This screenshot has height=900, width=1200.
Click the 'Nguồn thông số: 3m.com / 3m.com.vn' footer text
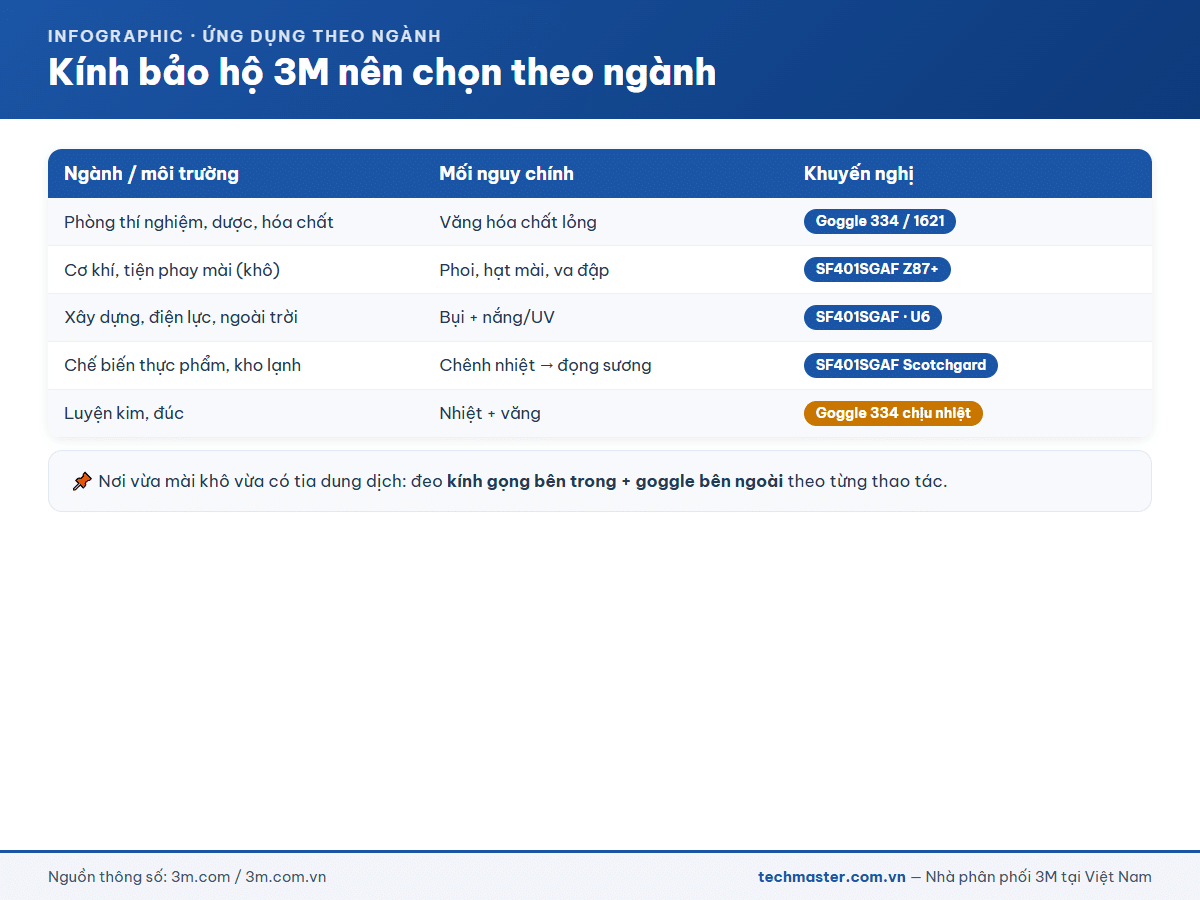pyautogui.click(x=187, y=877)
